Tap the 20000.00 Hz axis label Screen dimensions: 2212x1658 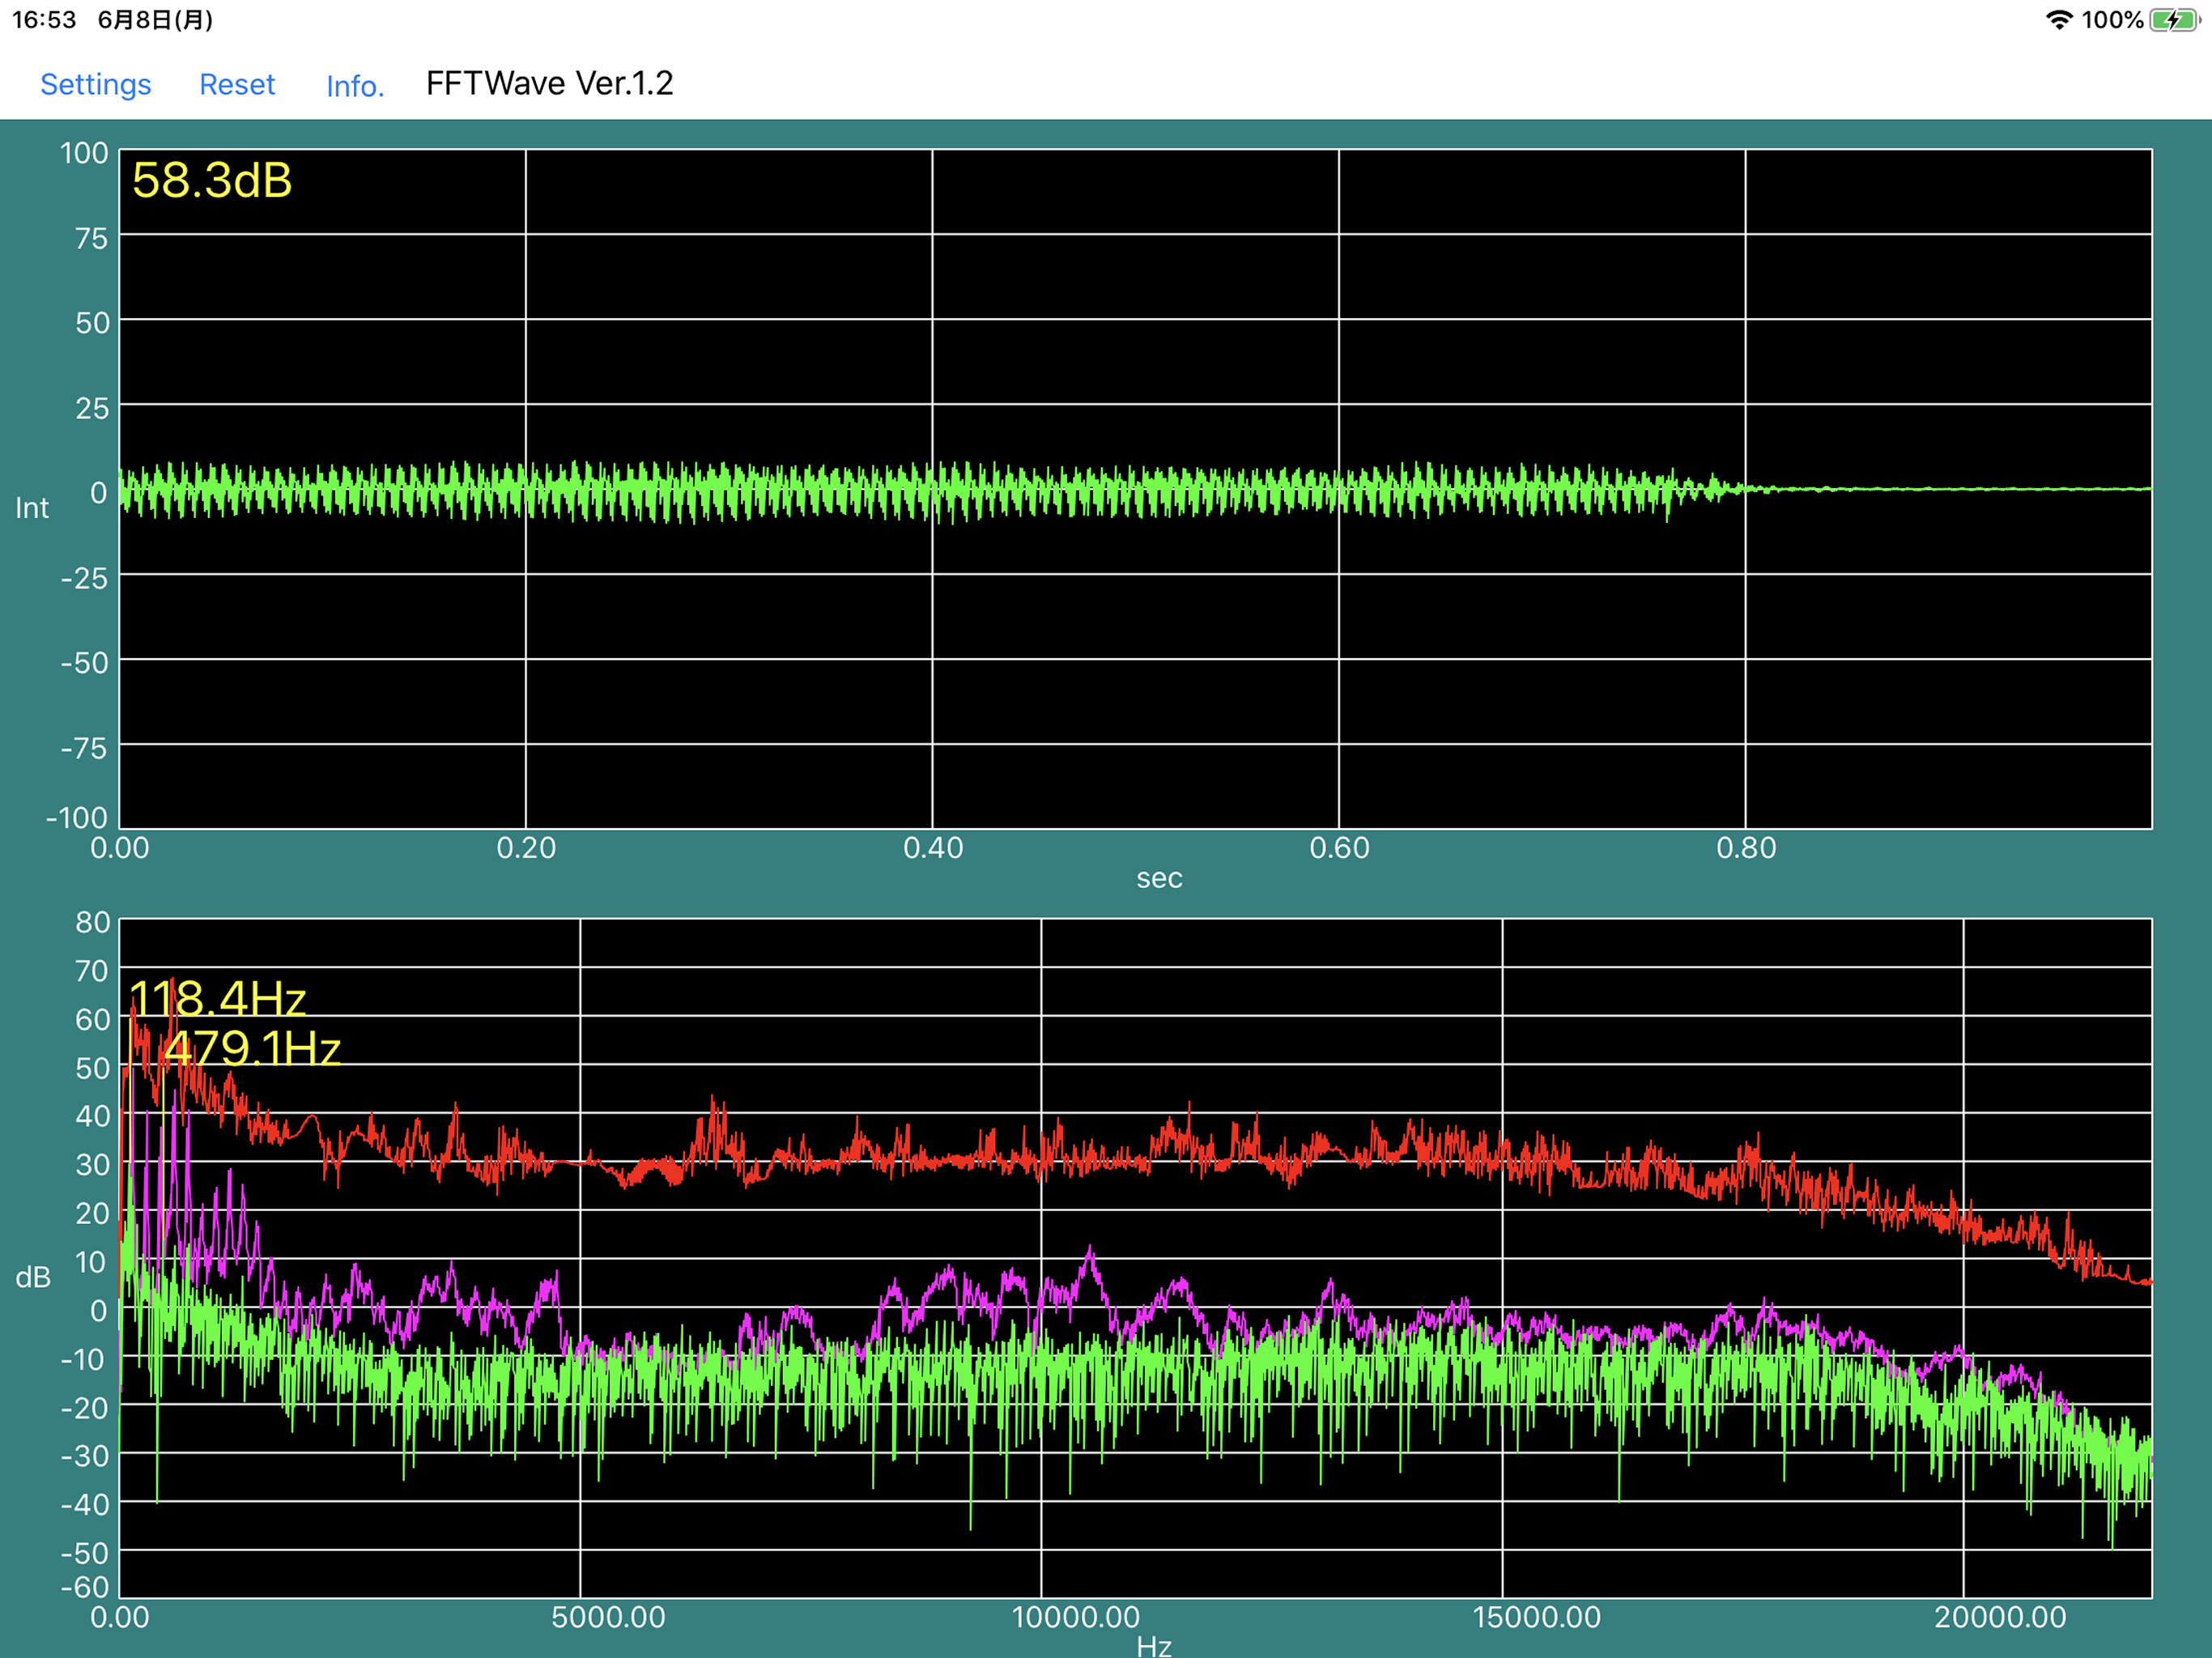tap(1999, 1617)
